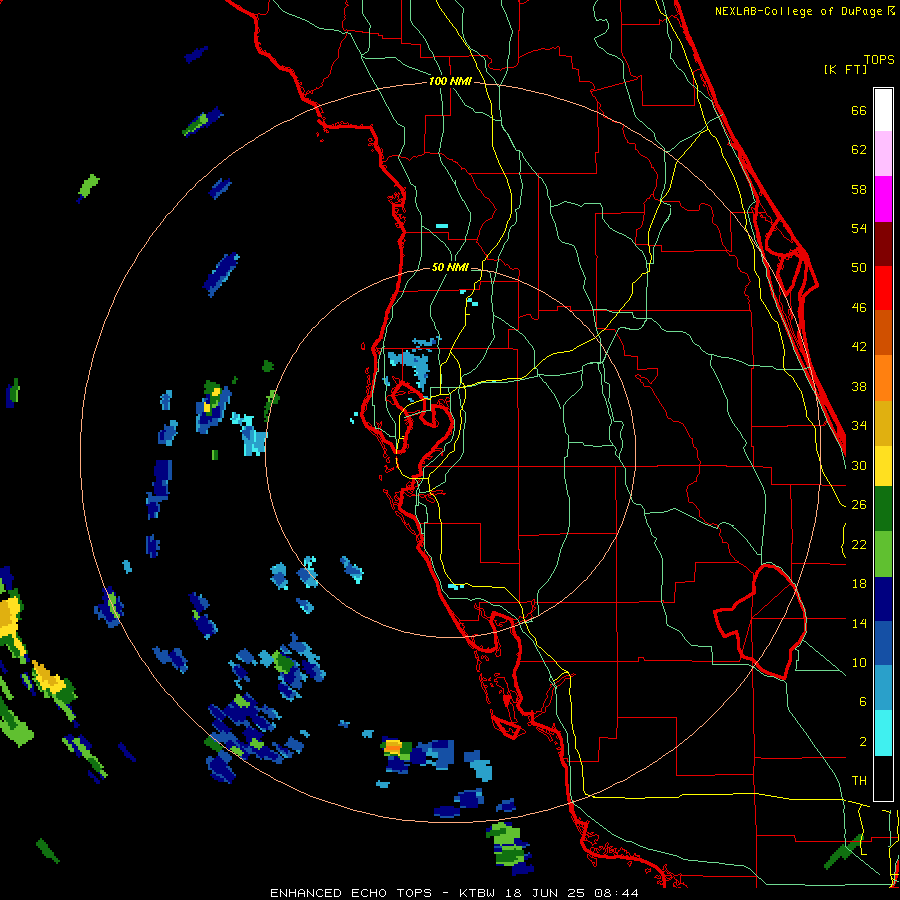Click the legend value "10"

click(859, 663)
